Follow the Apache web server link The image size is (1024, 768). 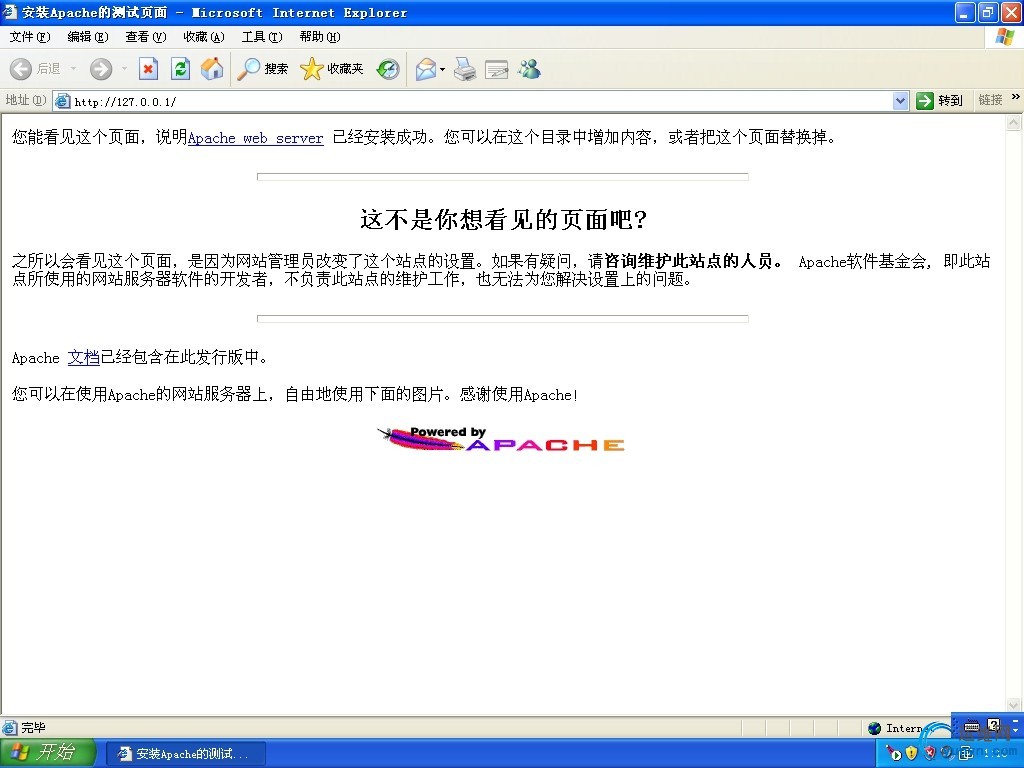tap(255, 138)
